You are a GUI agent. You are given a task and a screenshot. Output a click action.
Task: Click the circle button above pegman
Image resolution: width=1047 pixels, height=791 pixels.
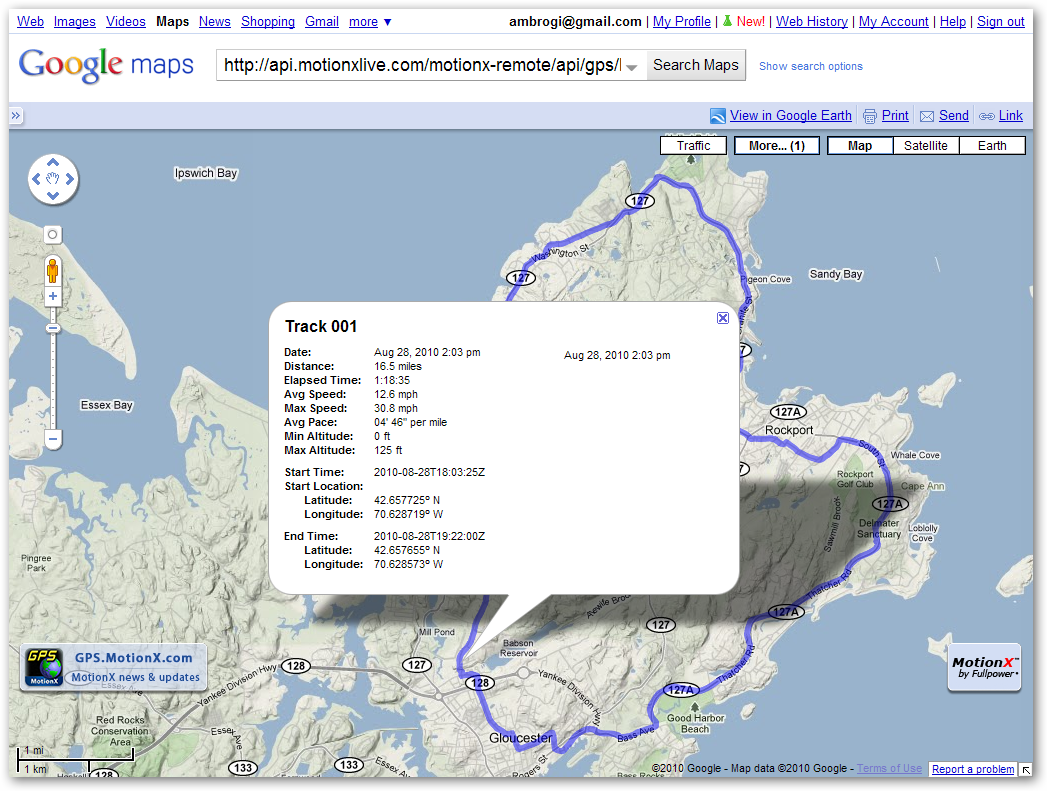pos(53,235)
